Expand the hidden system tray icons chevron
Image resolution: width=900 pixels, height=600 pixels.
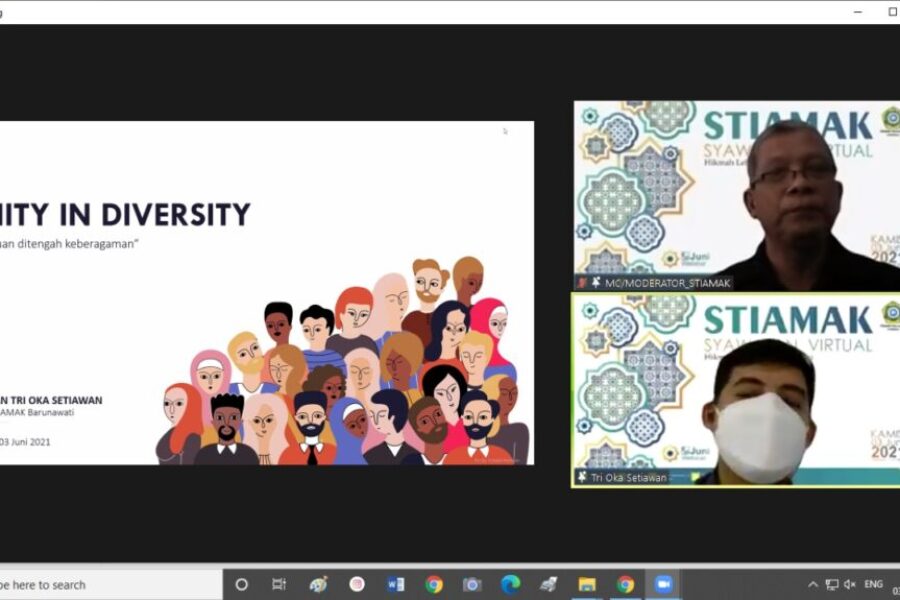[x=811, y=584]
